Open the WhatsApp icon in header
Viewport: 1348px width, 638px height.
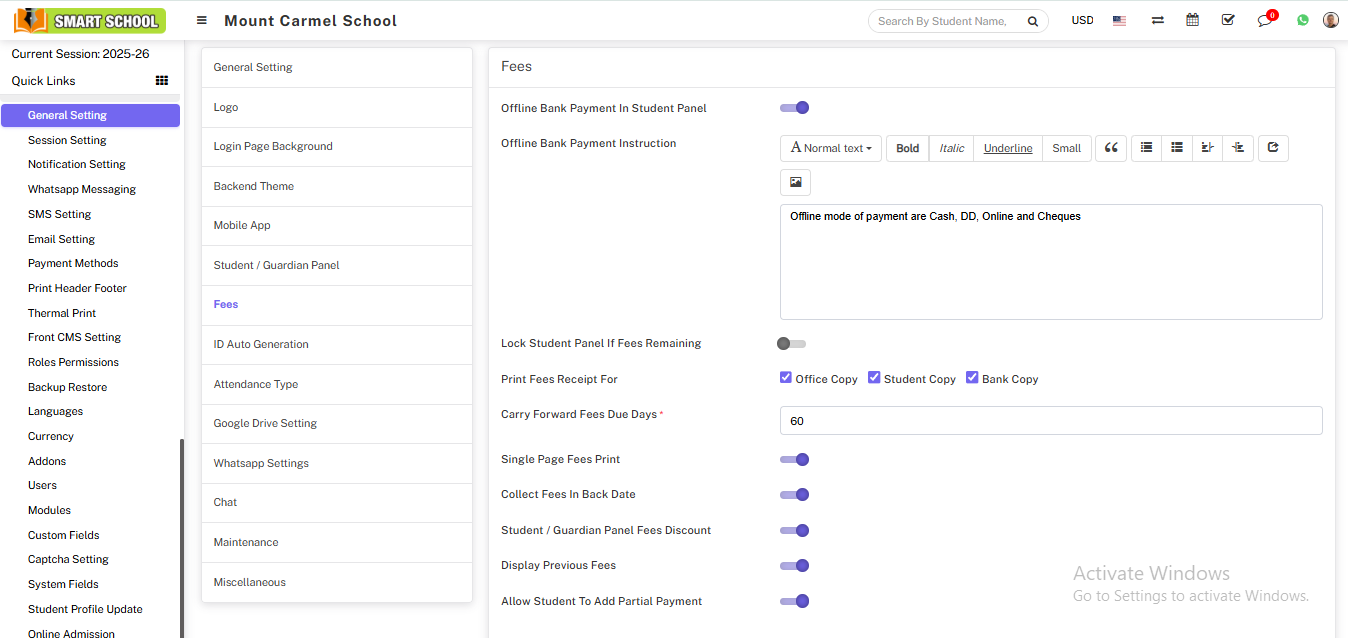coord(1302,20)
